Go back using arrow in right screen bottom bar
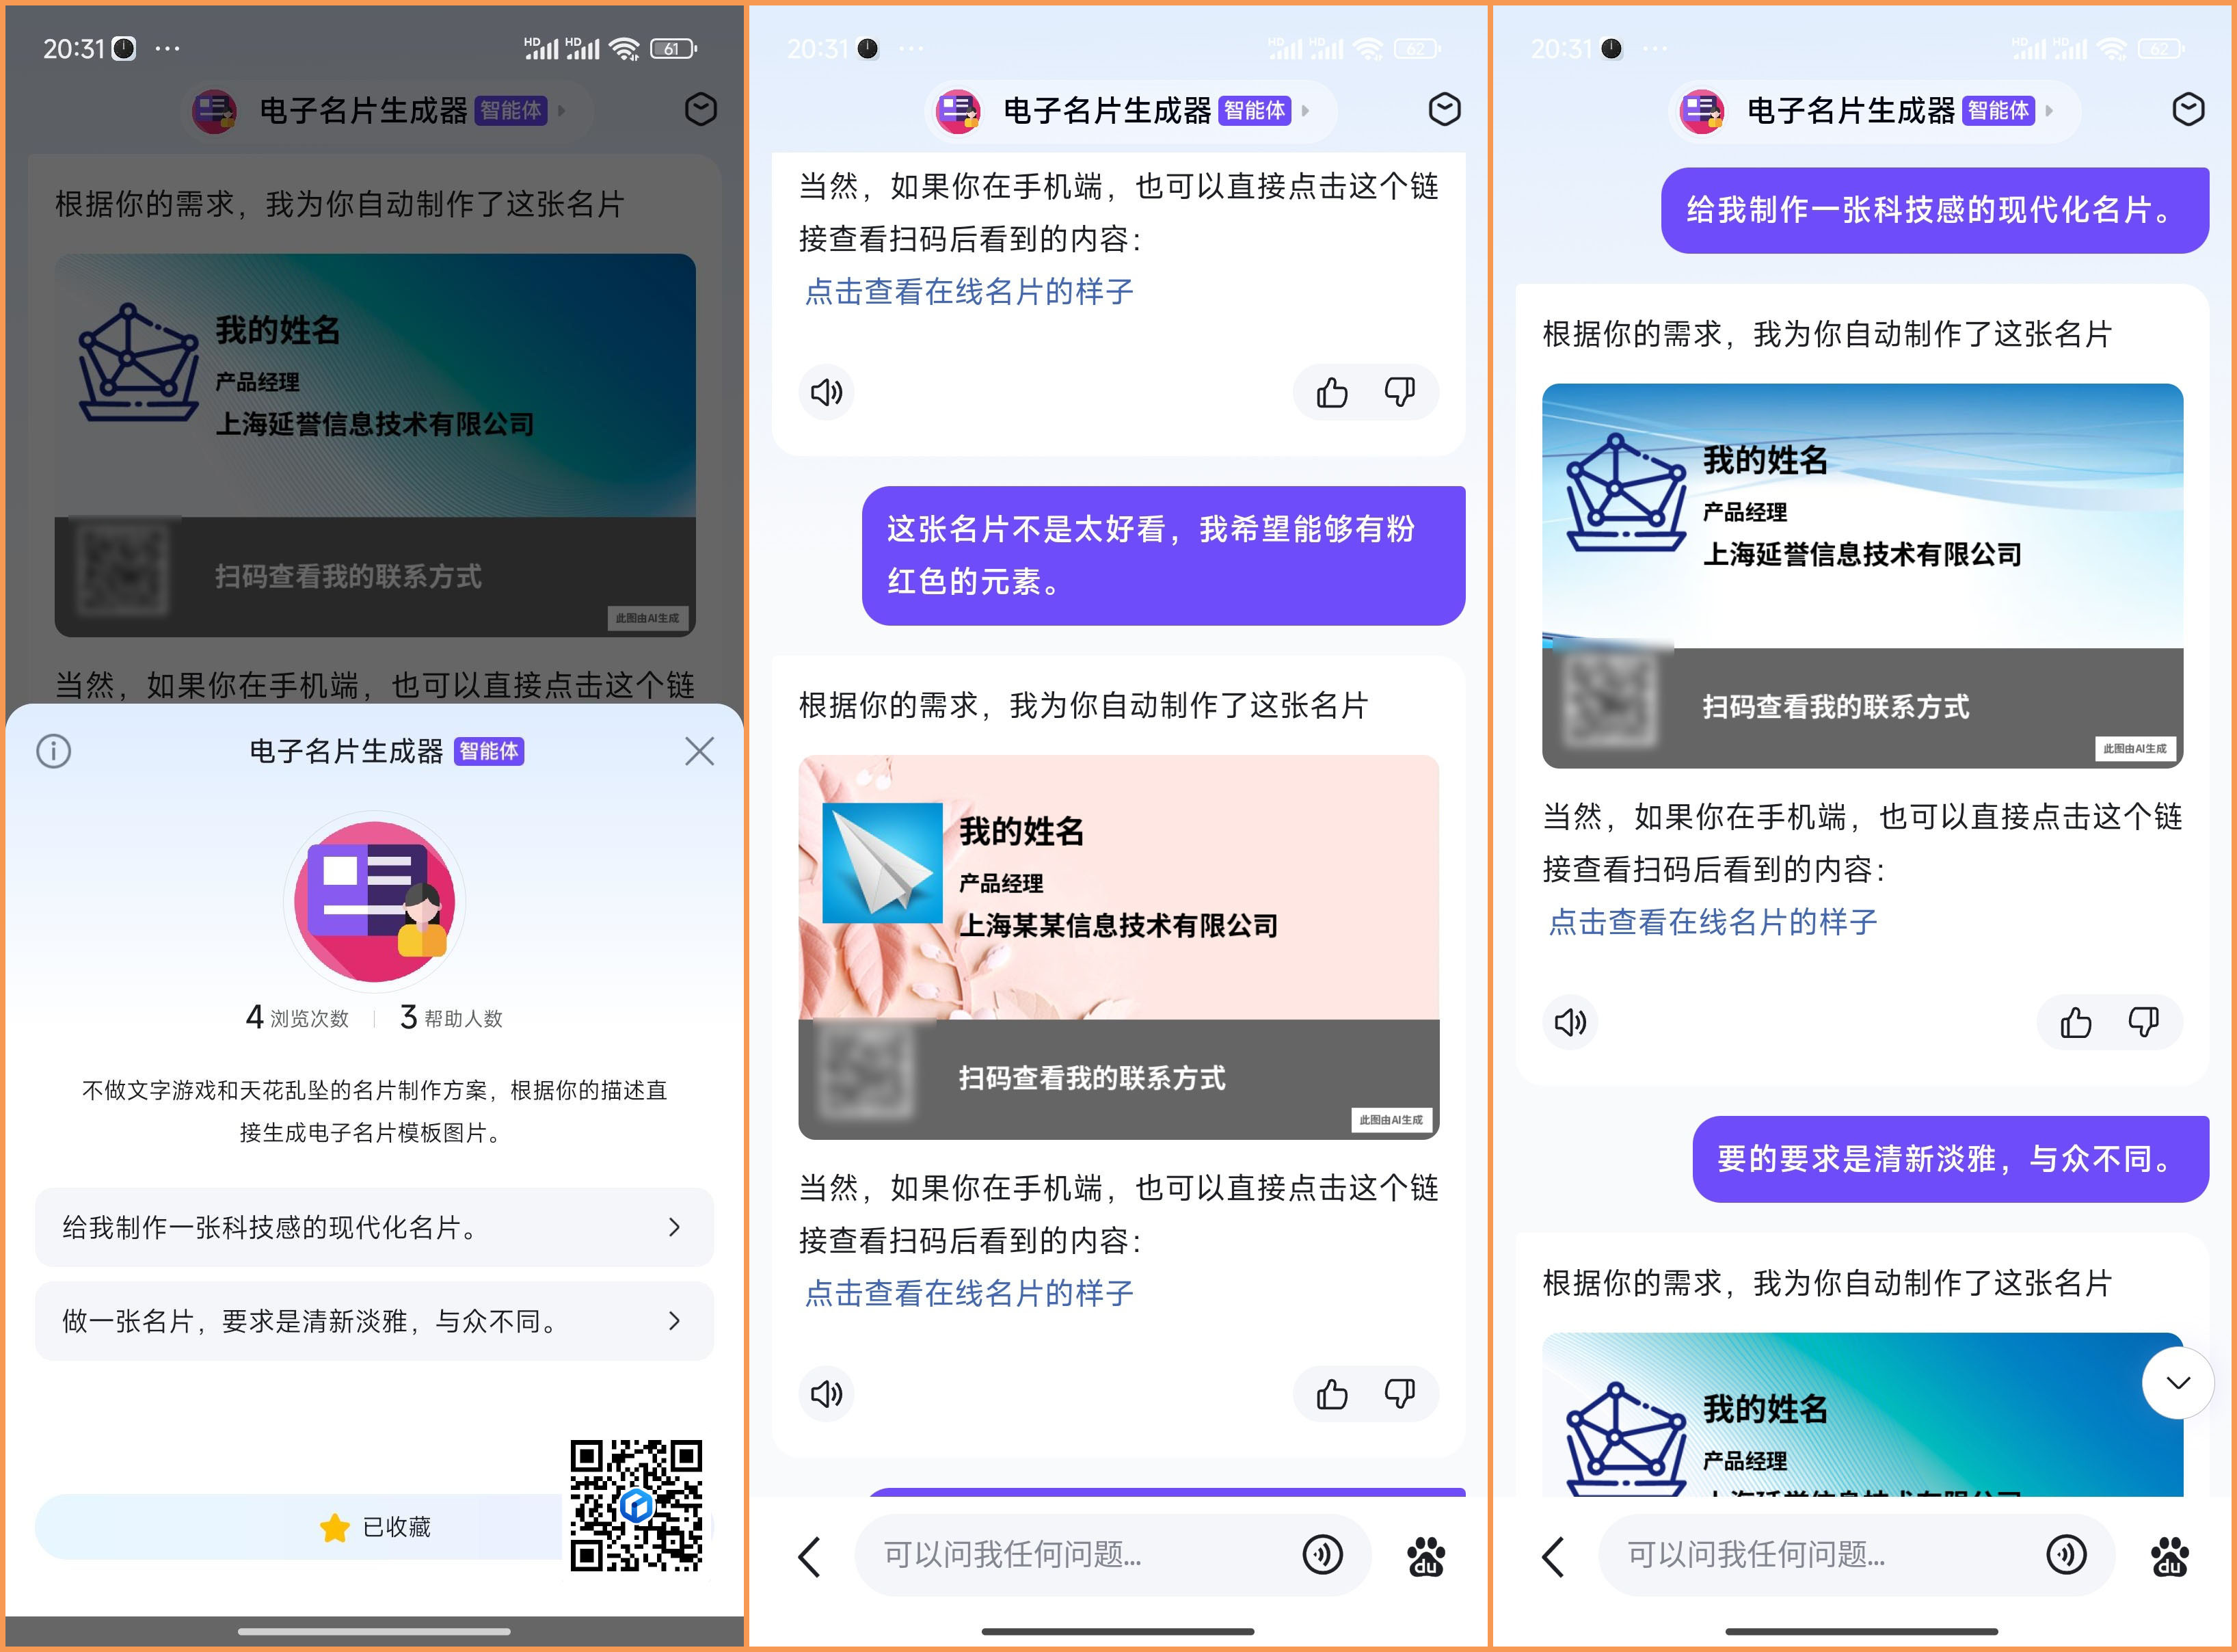 click(x=1553, y=1556)
